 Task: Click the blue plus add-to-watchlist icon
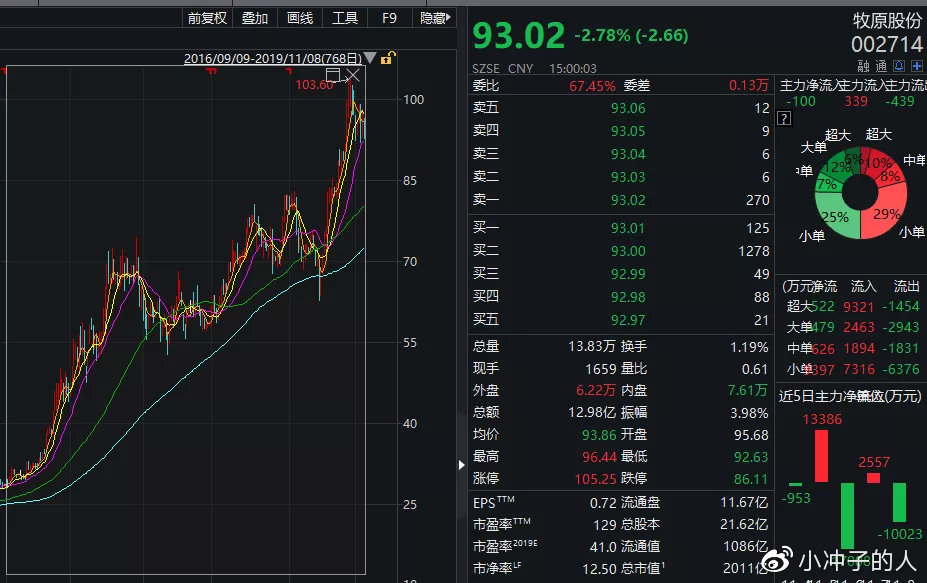pos(916,66)
